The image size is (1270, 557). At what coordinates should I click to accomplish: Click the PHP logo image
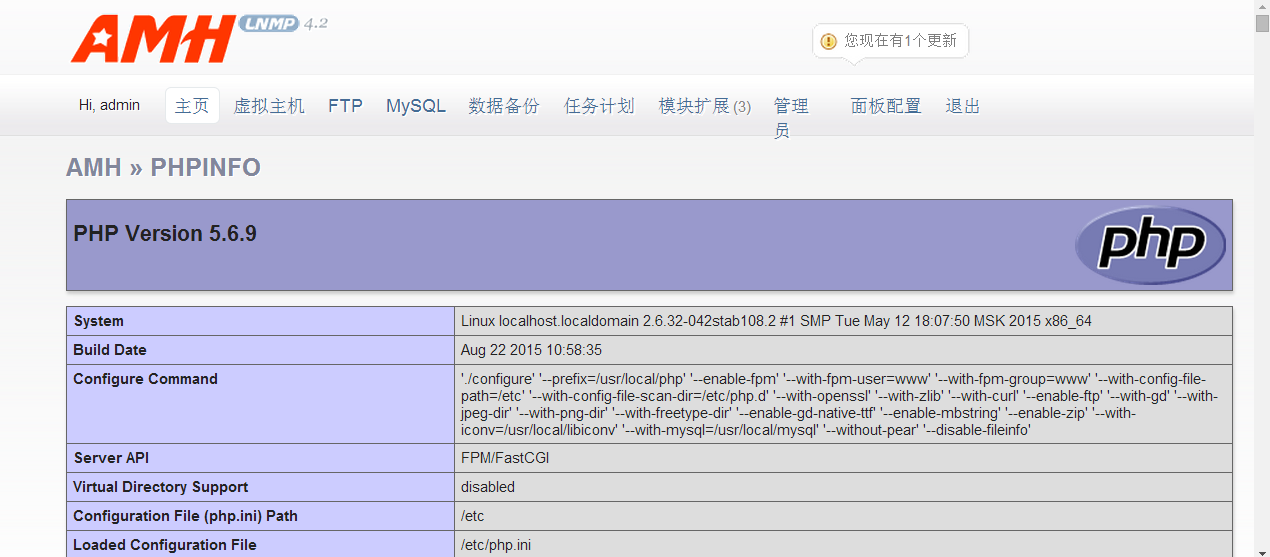1150,245
